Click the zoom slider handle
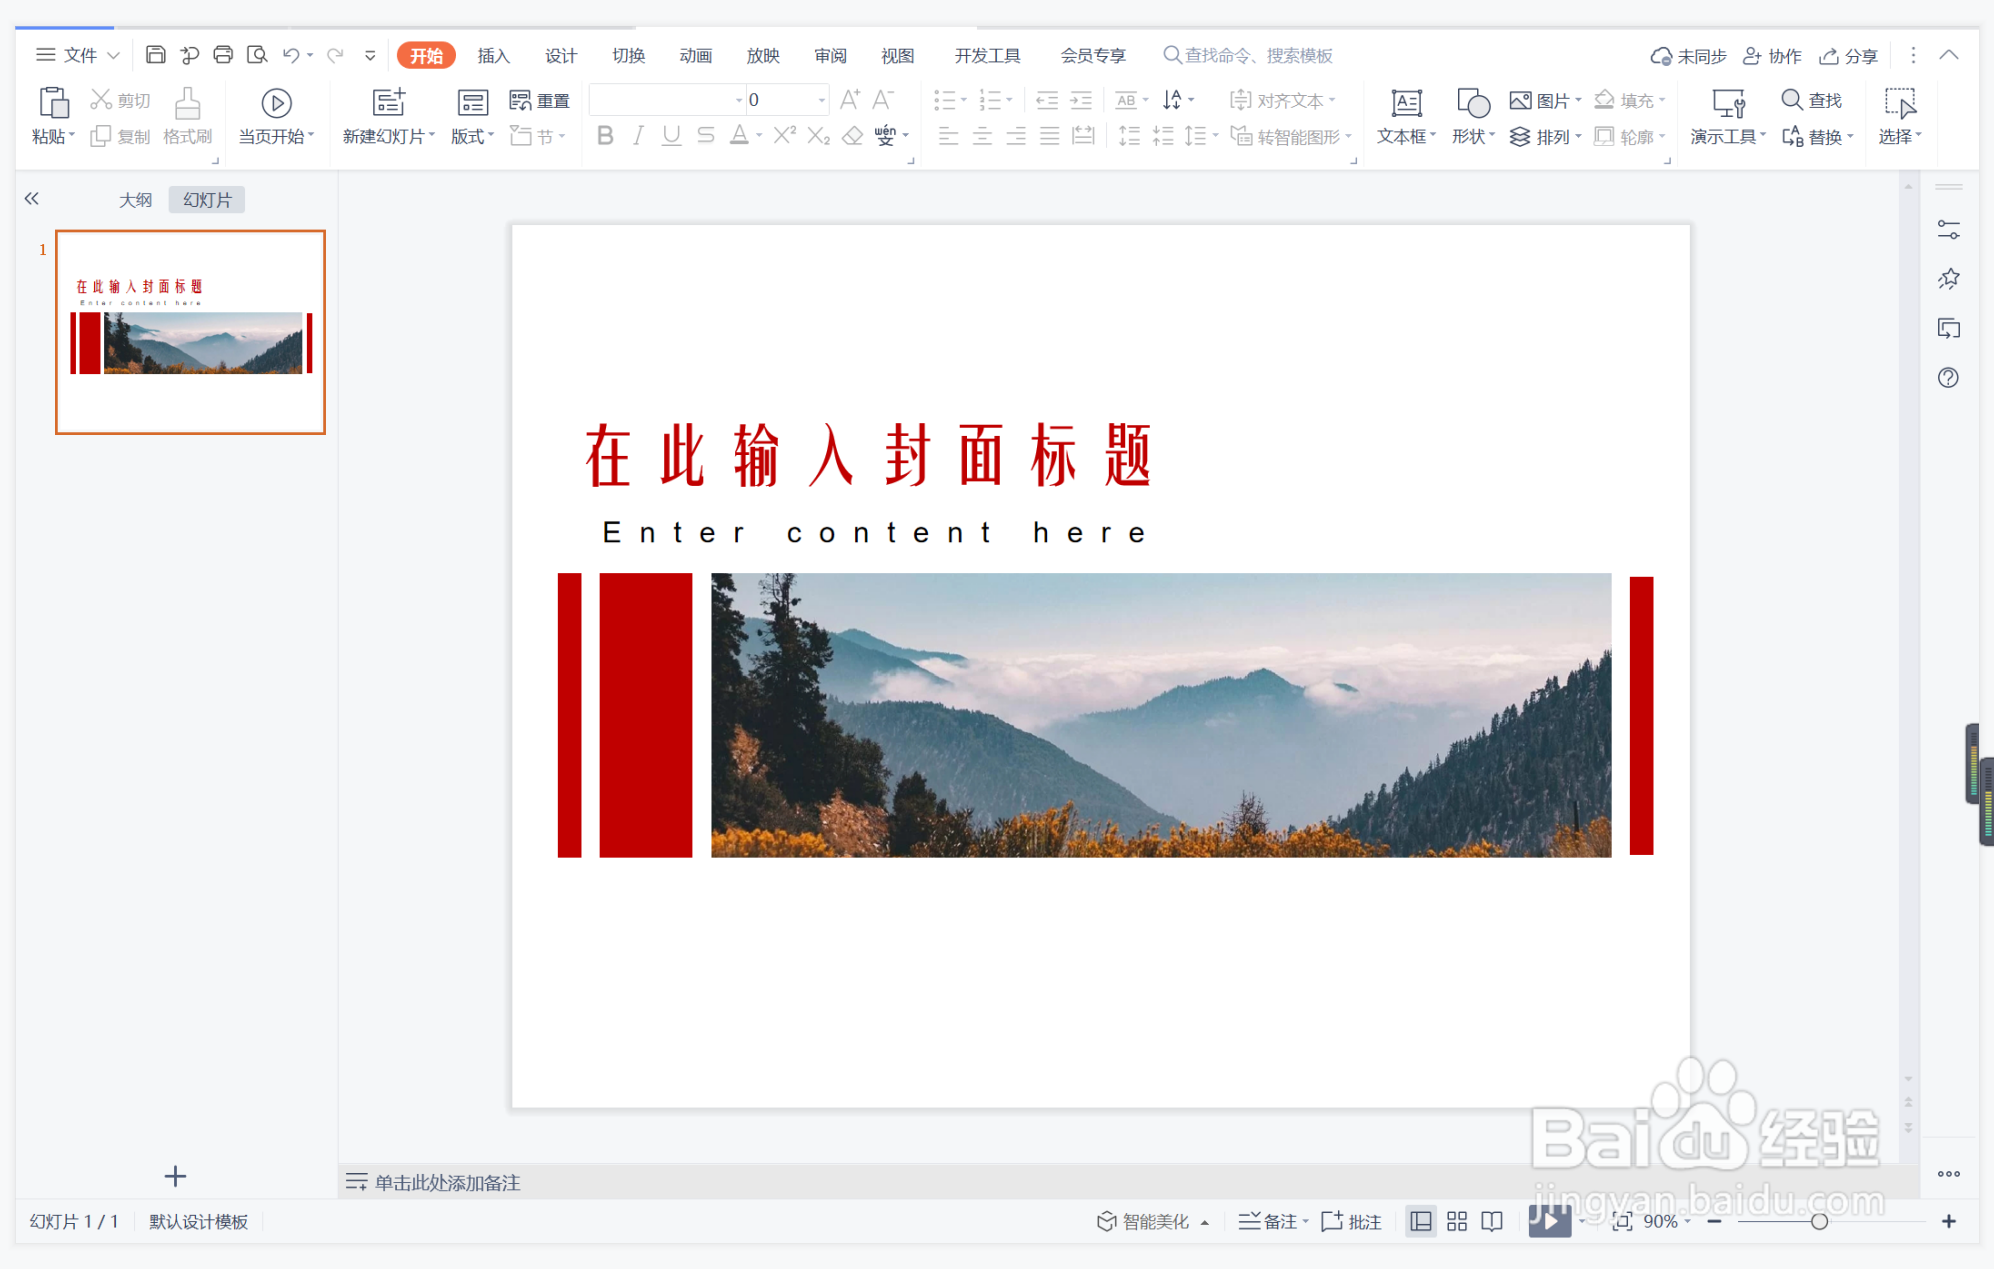Screen dimensions: 1994x1269 1819,1221
